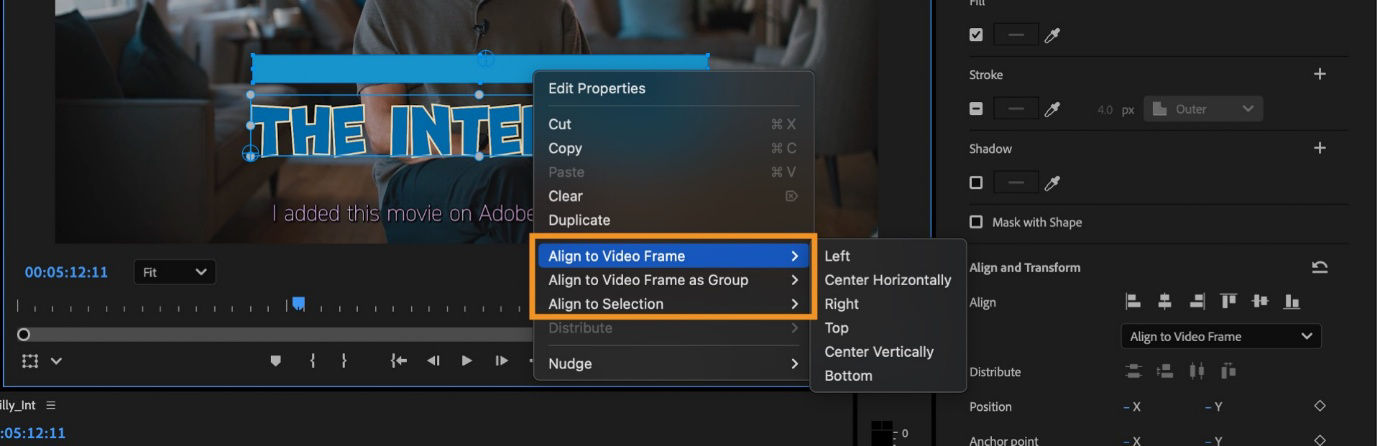This screenshot has width=1380, height=446.
Task: Click the Align Top icon
Action: tap(1229, 301)
